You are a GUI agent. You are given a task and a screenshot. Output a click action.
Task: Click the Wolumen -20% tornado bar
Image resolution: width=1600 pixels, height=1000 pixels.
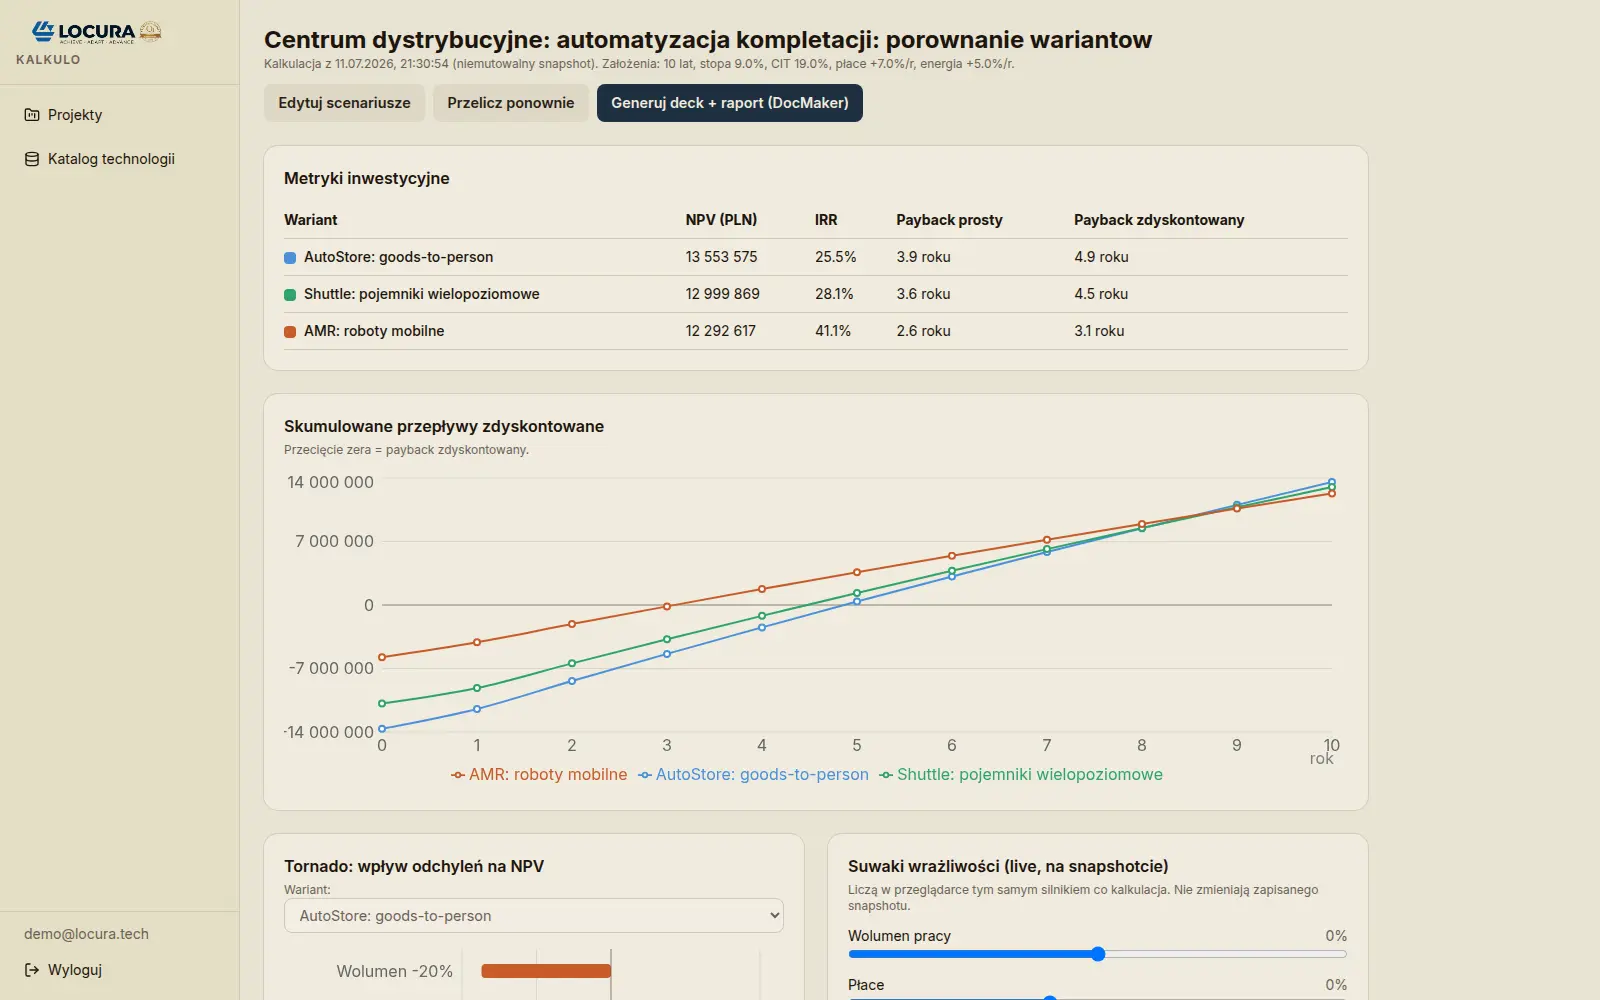(546, 971)
